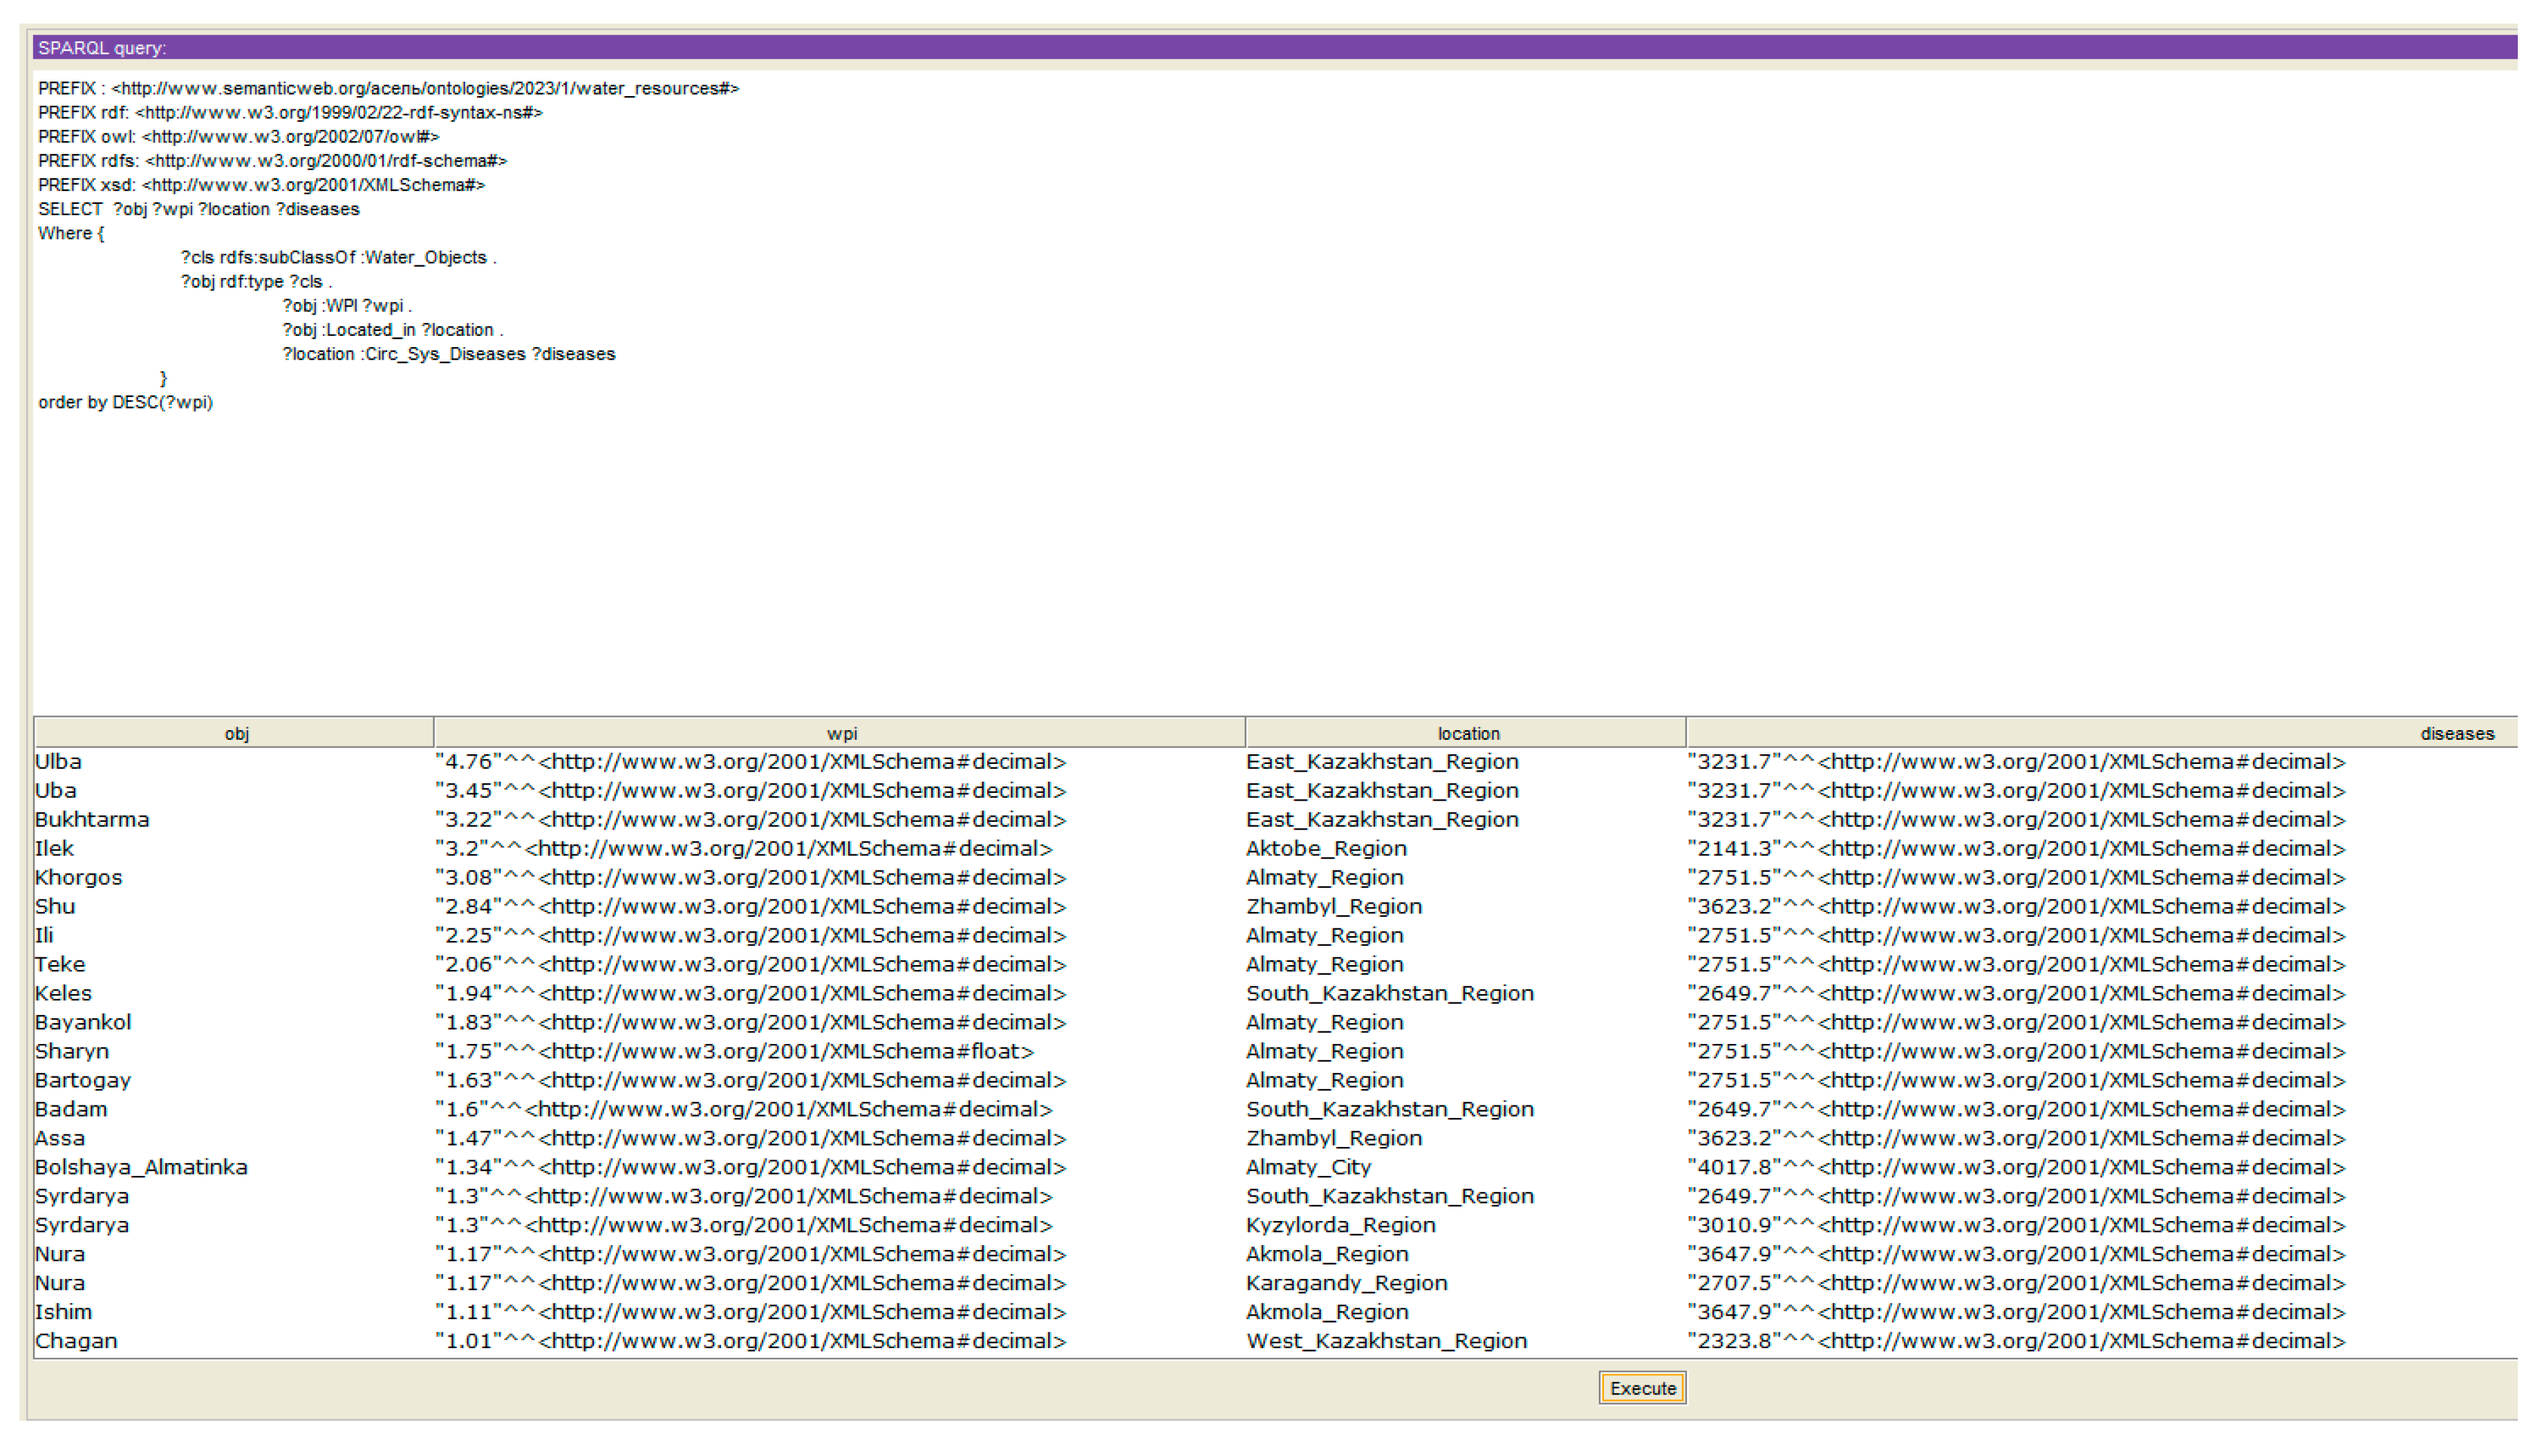Select the Ulba result row
The image size is (2542, 1456).
58,762
